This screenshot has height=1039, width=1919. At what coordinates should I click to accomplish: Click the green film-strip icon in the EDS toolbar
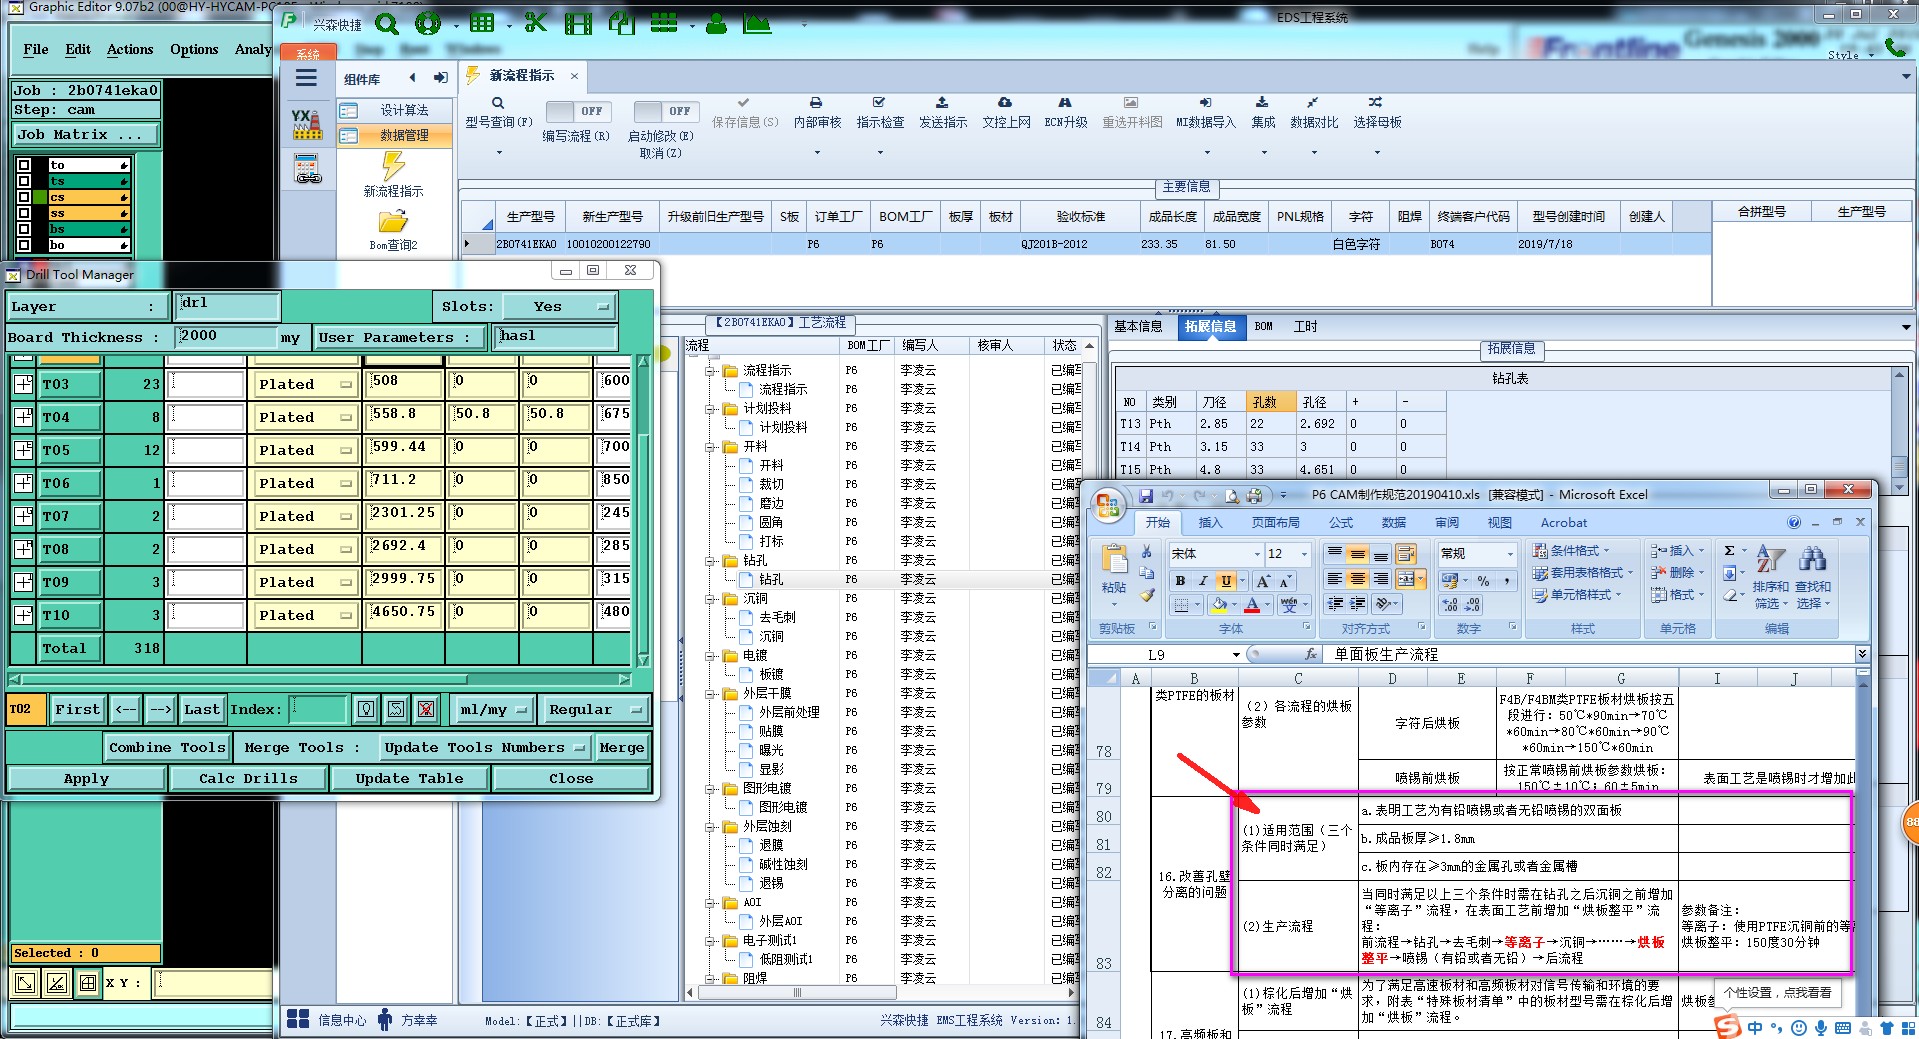click(x=578, y=23)
